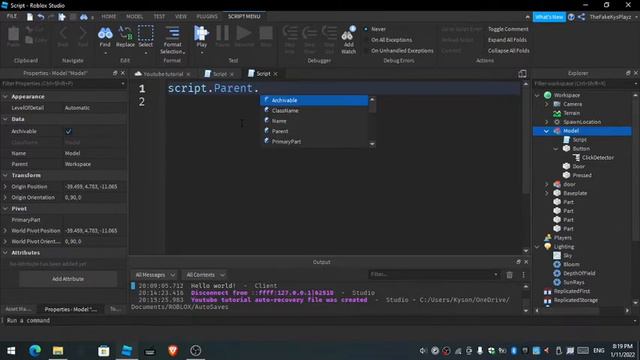Open the HOME ribbon tab

[109, 16]
